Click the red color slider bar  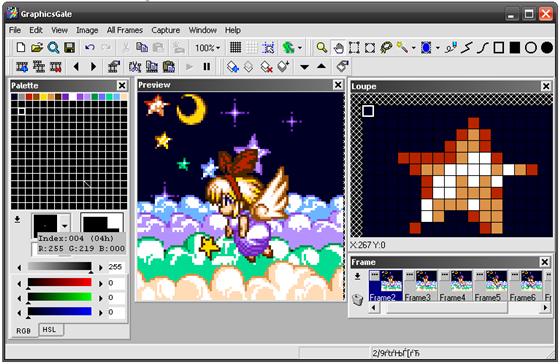[x=60, y=283]
